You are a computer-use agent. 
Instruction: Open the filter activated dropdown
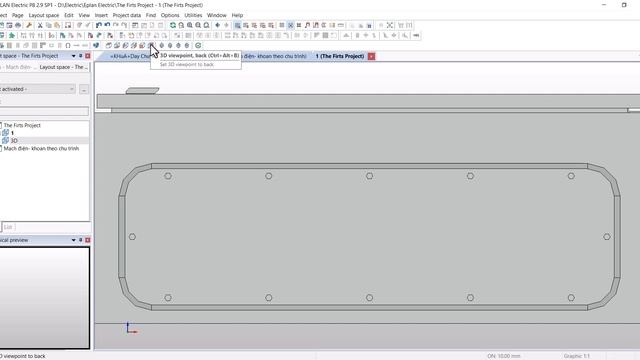[37, 89]
